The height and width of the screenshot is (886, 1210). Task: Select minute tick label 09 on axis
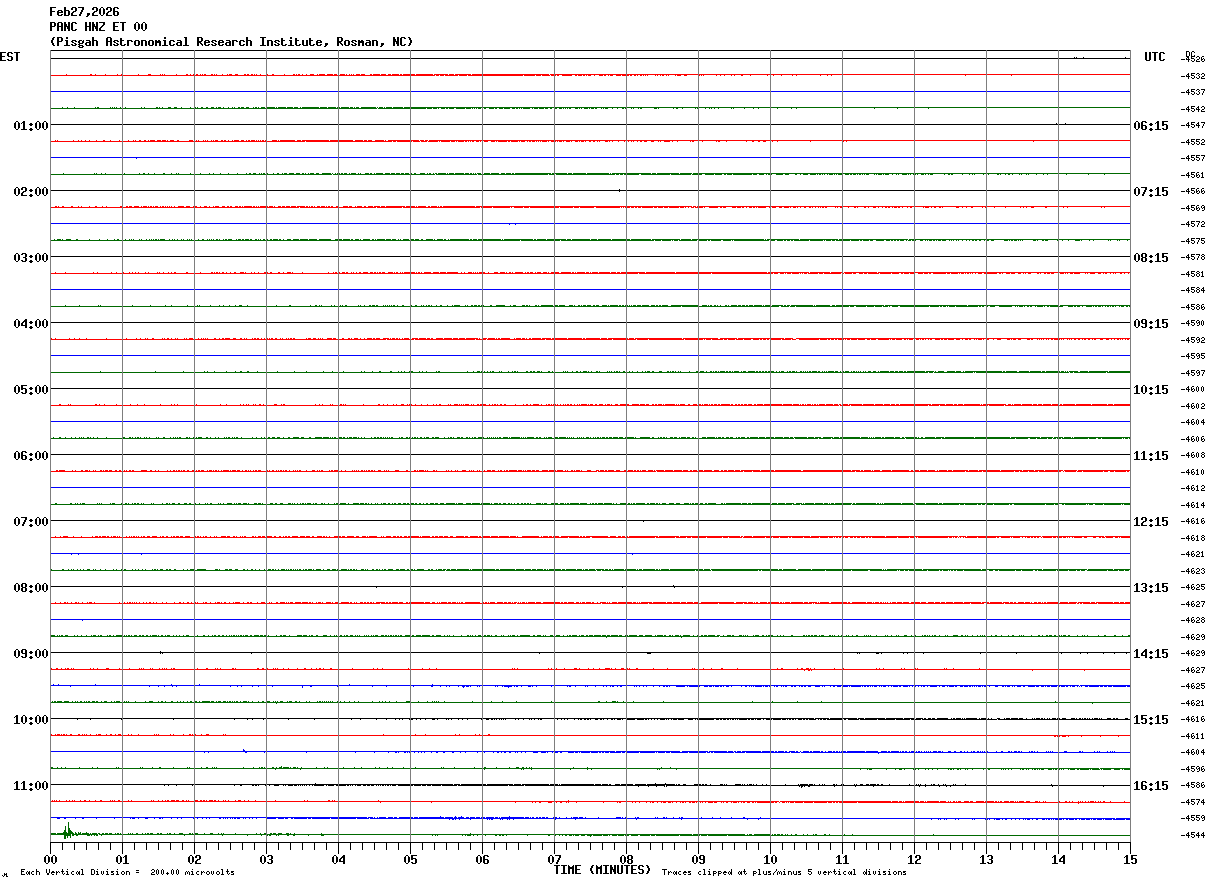tap(698, 859)
